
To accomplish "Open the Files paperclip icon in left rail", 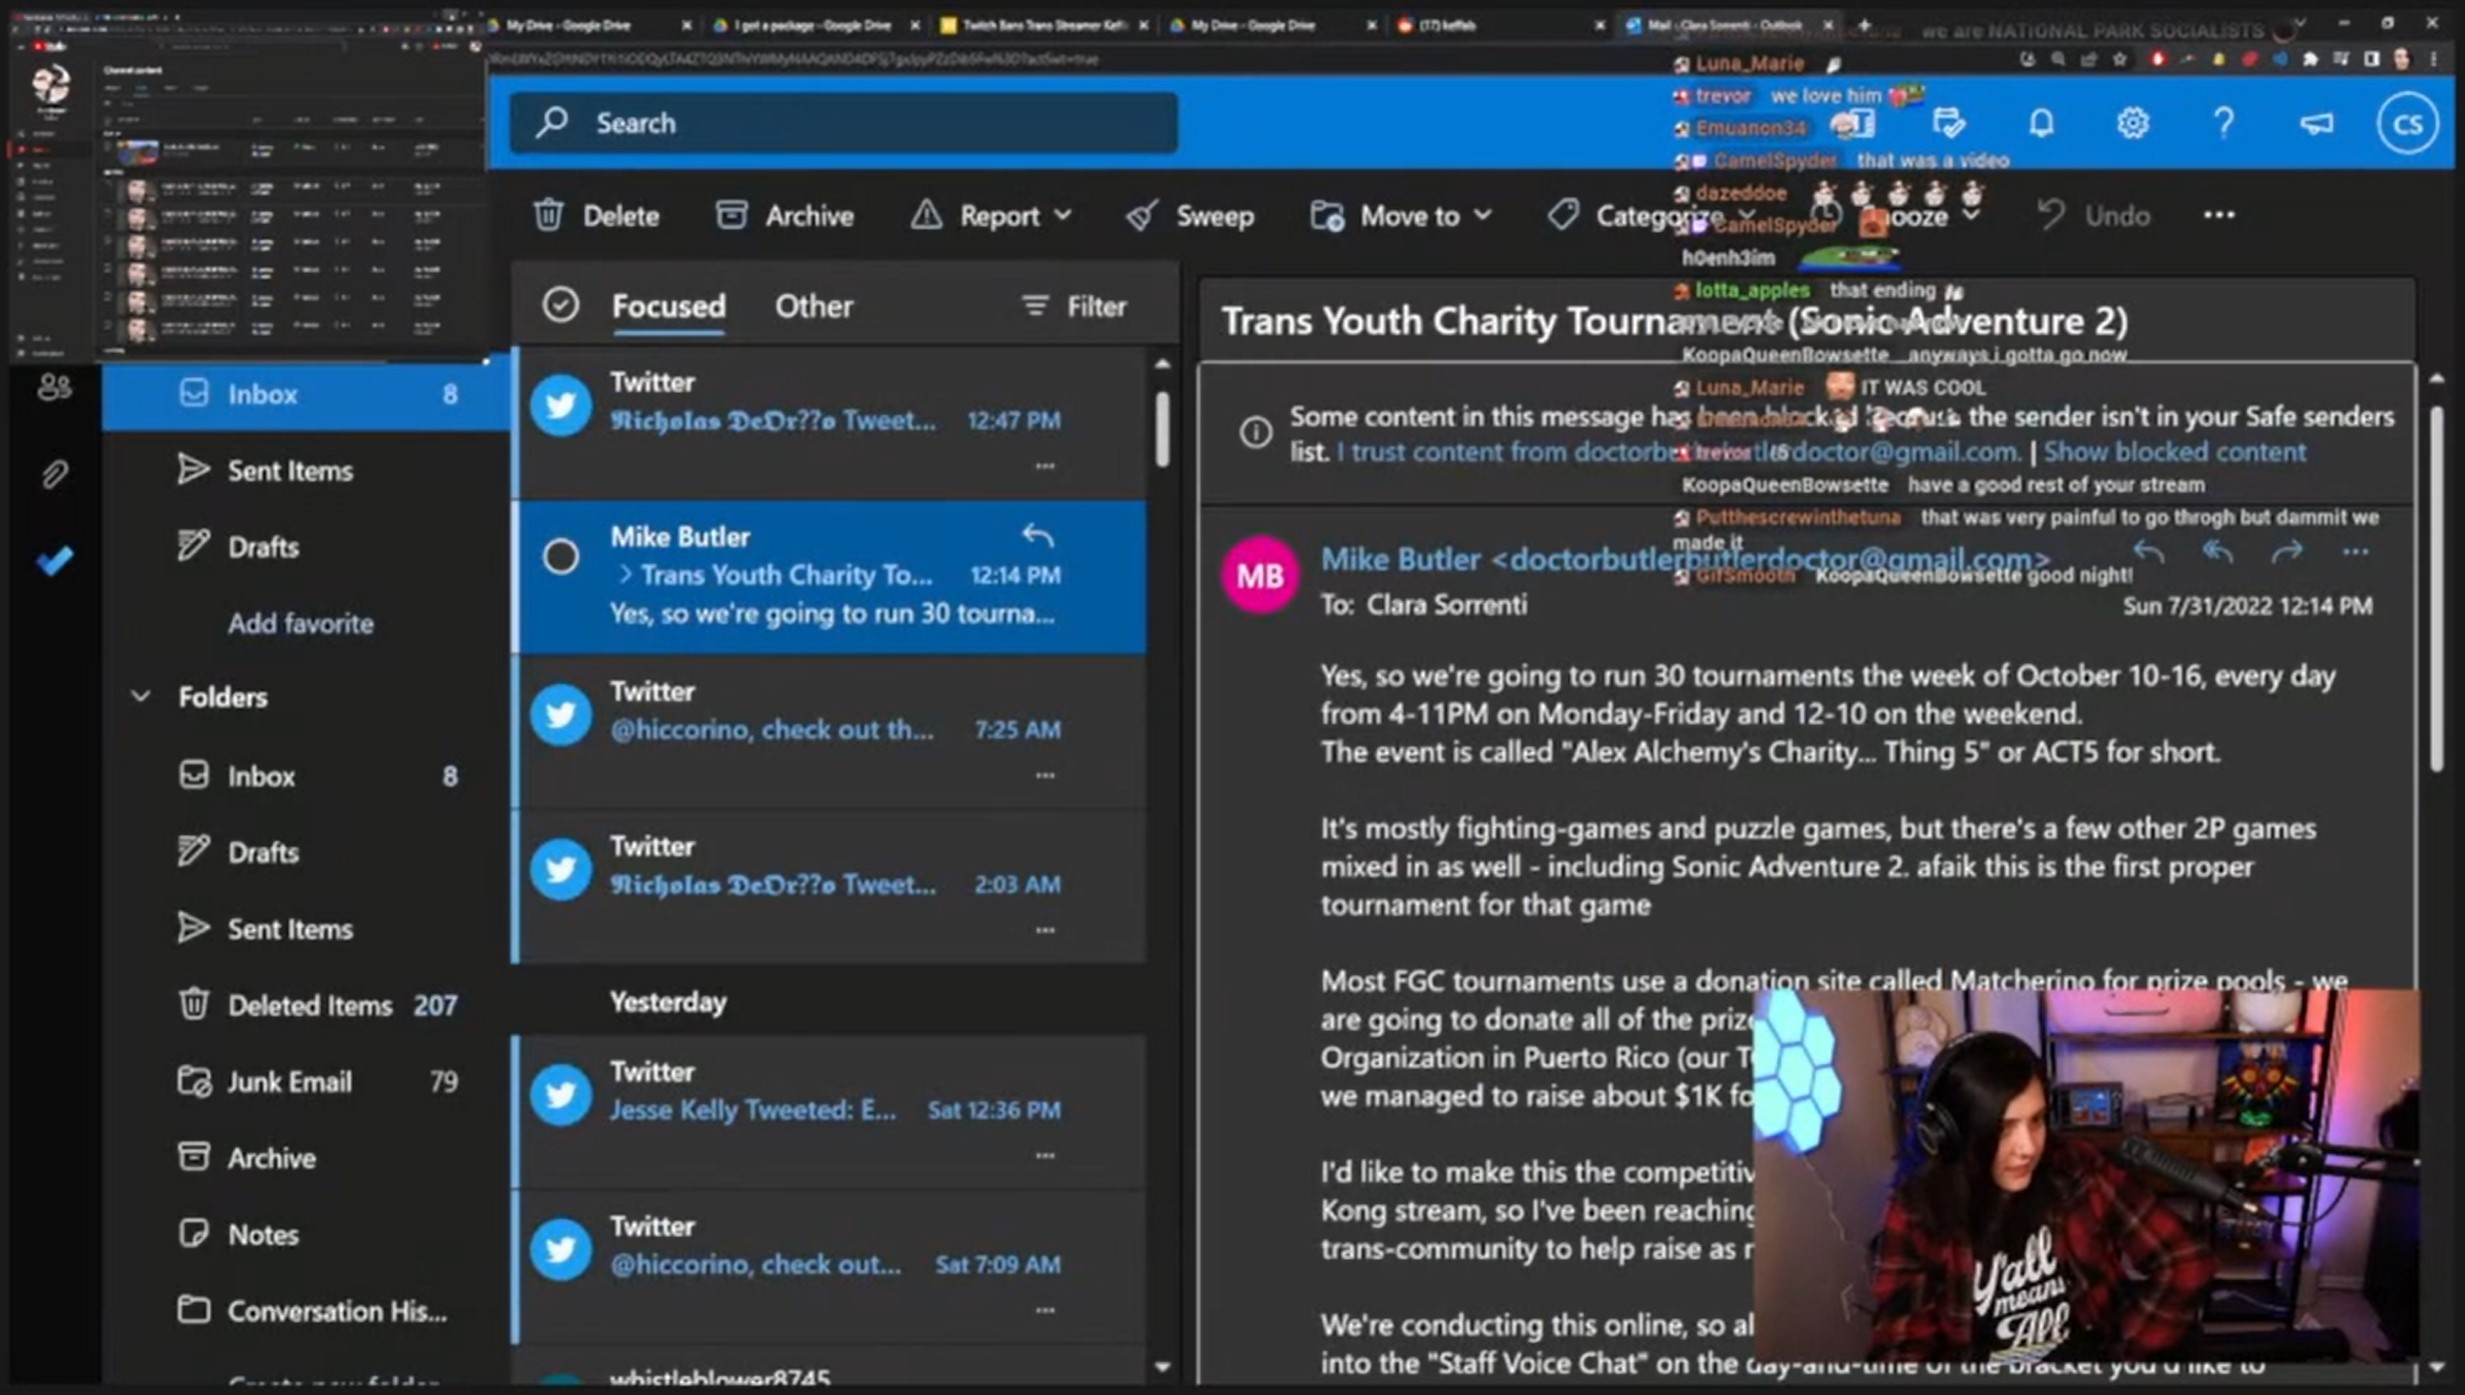I will coord(54,473).
